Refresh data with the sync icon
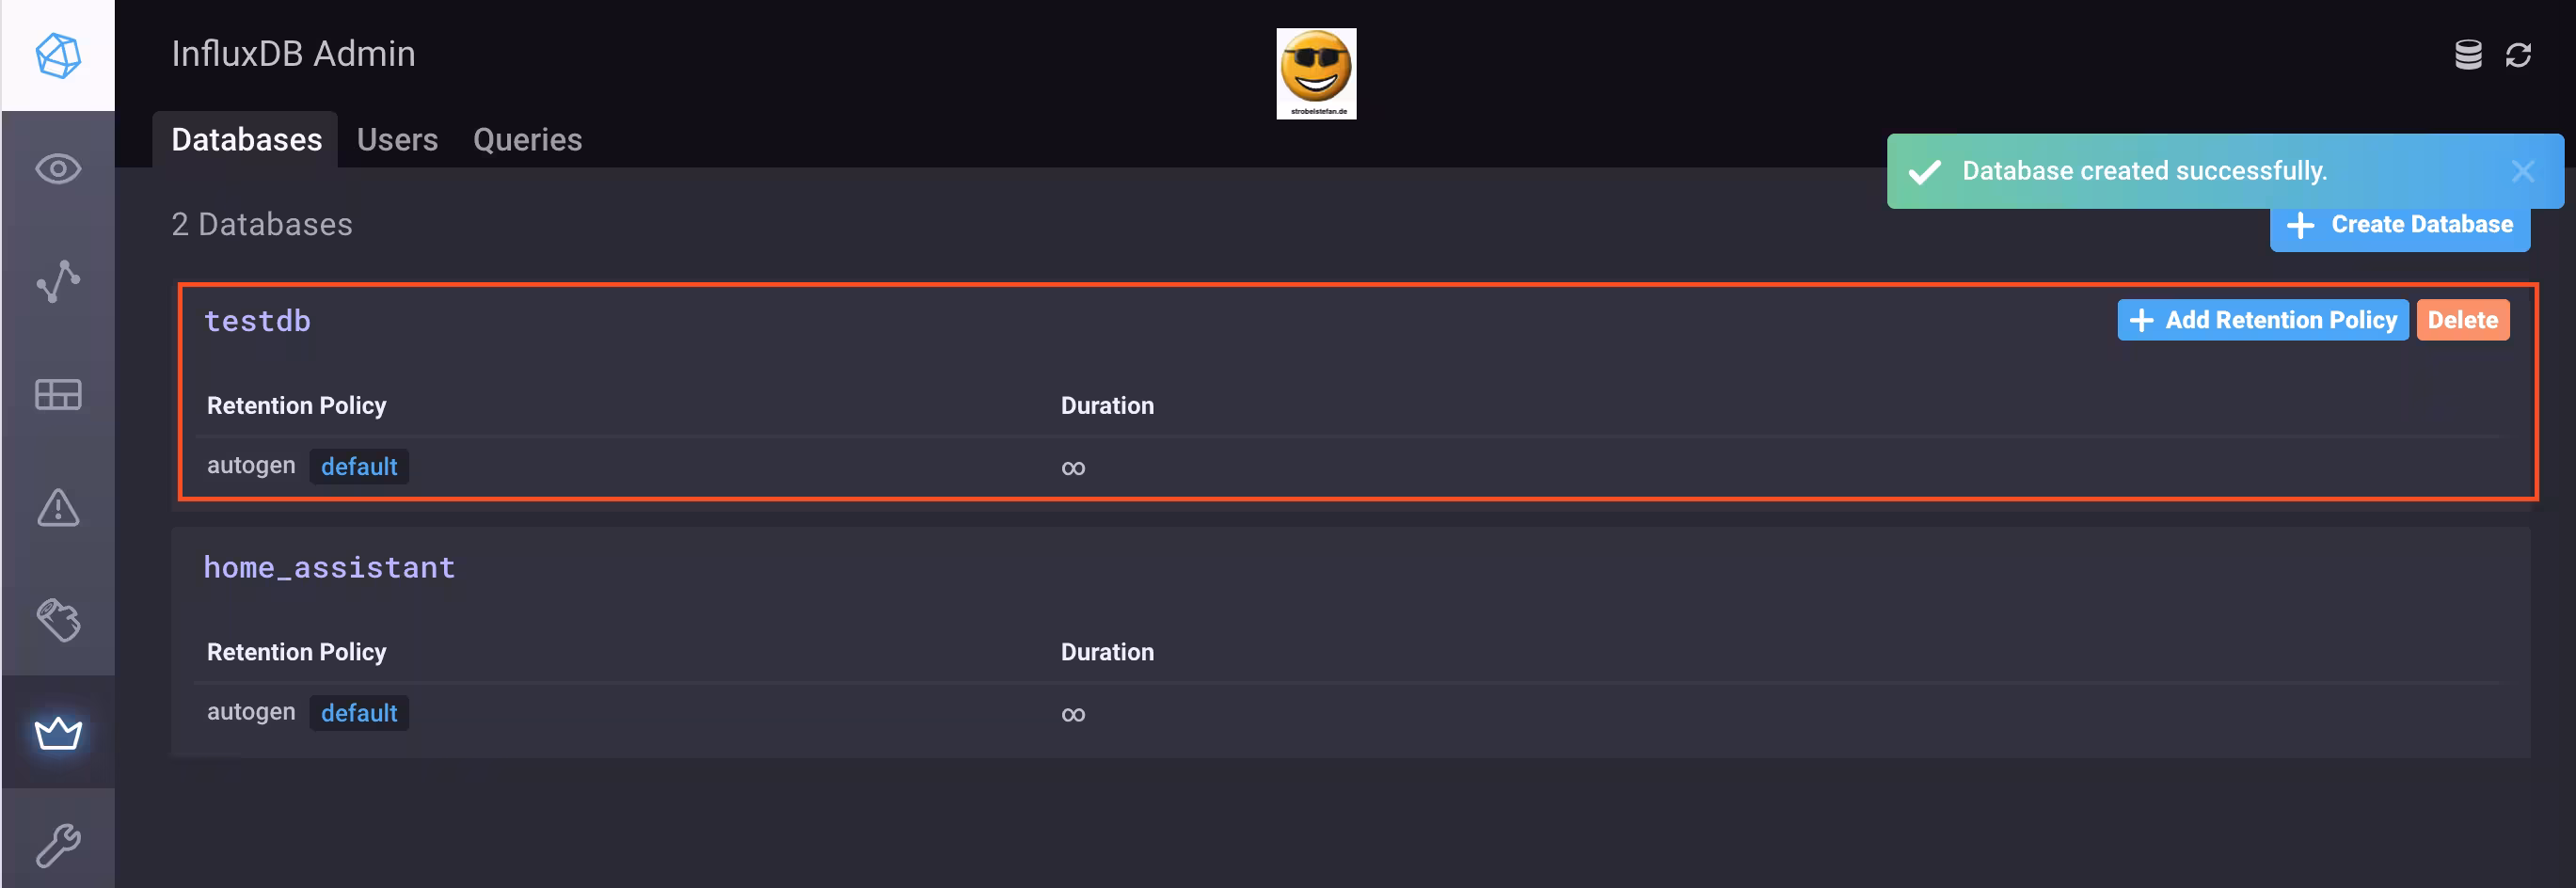Screen dimensions: 2576x888 pyautogui.click(x=2519, y=55)
